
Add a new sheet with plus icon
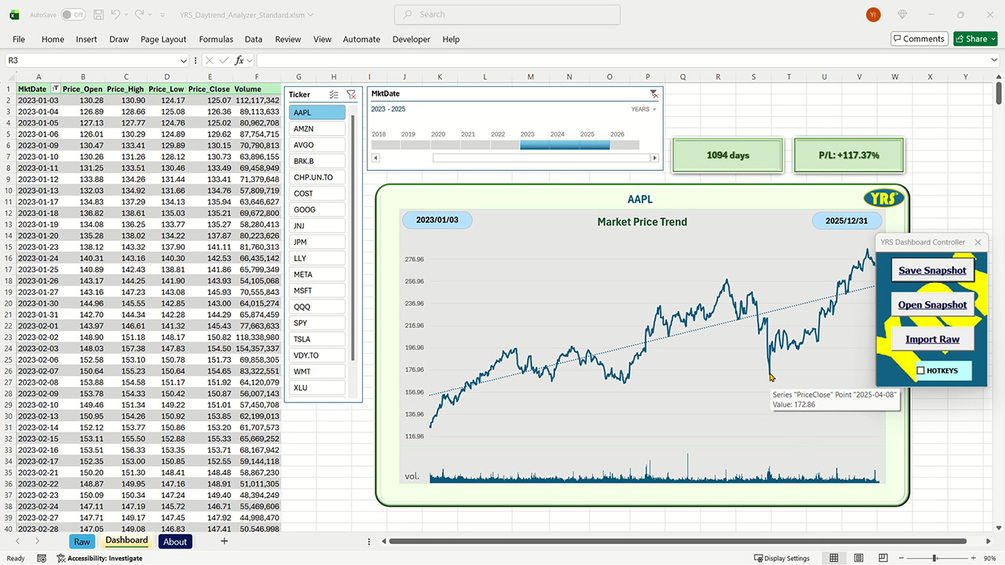[224, 541]
